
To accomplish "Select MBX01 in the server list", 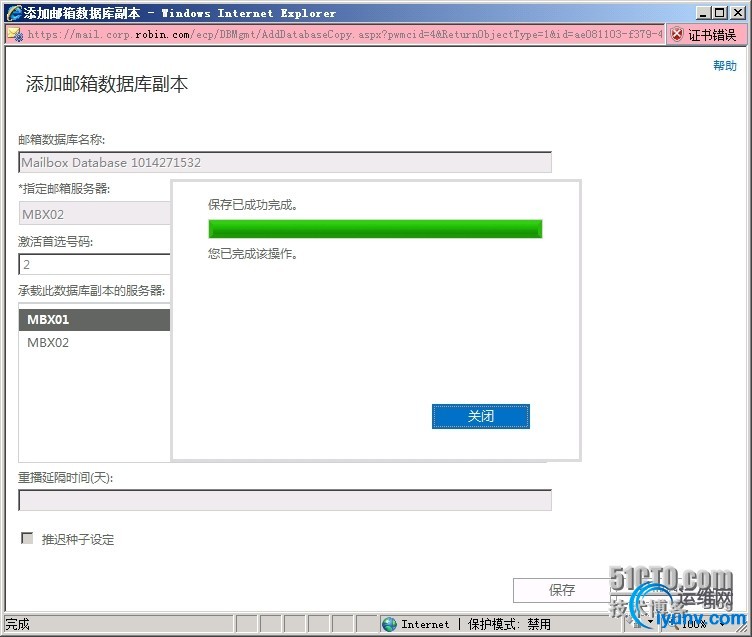I will tap(94, 319).
